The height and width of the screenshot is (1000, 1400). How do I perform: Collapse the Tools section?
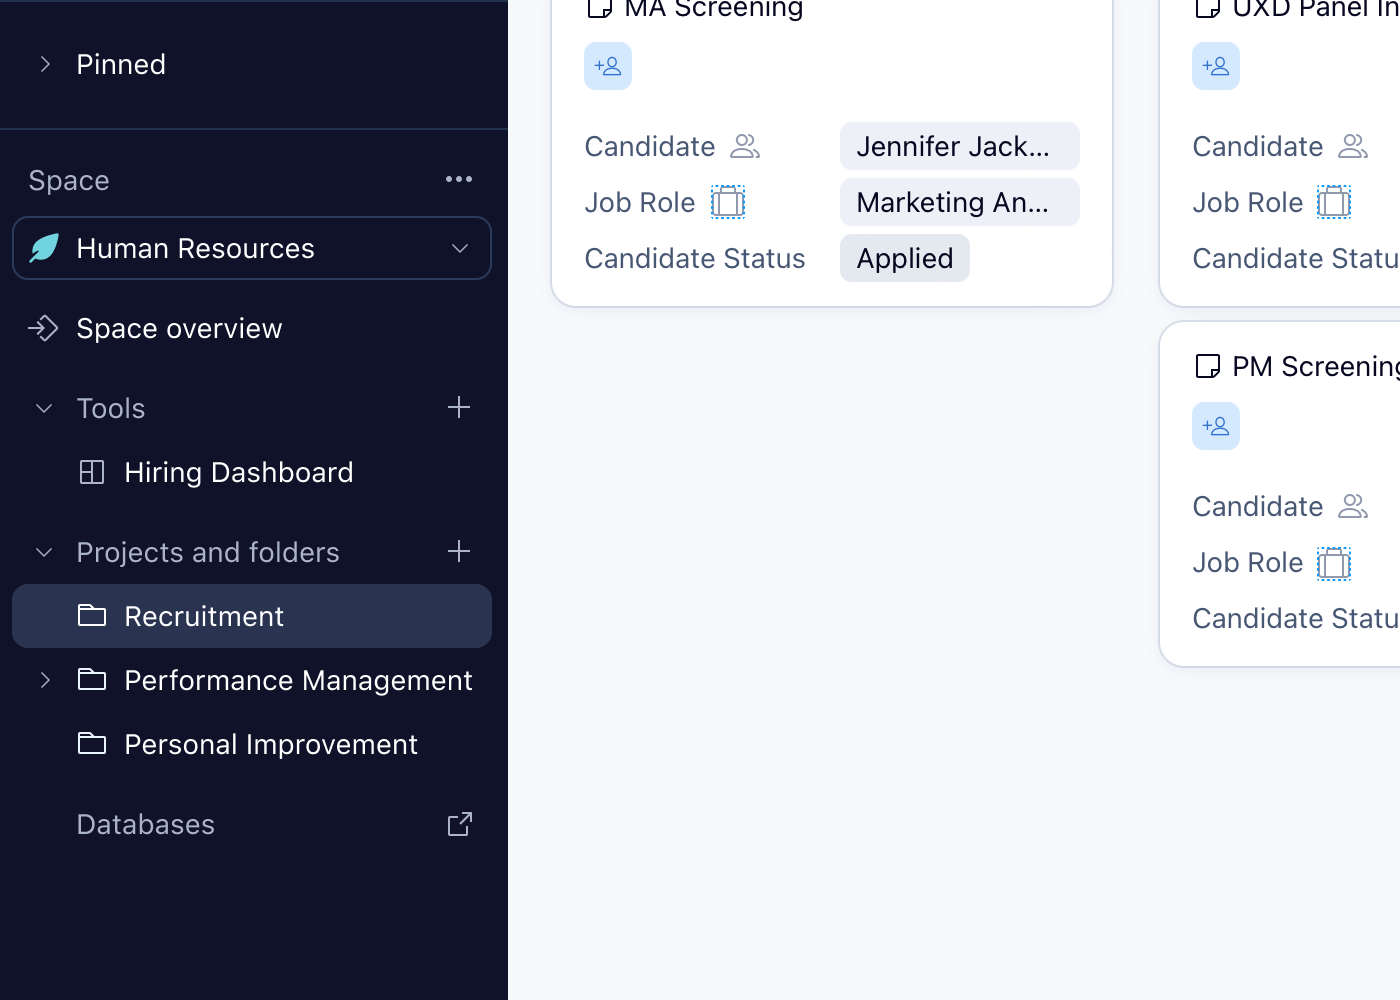pos(44,408)
